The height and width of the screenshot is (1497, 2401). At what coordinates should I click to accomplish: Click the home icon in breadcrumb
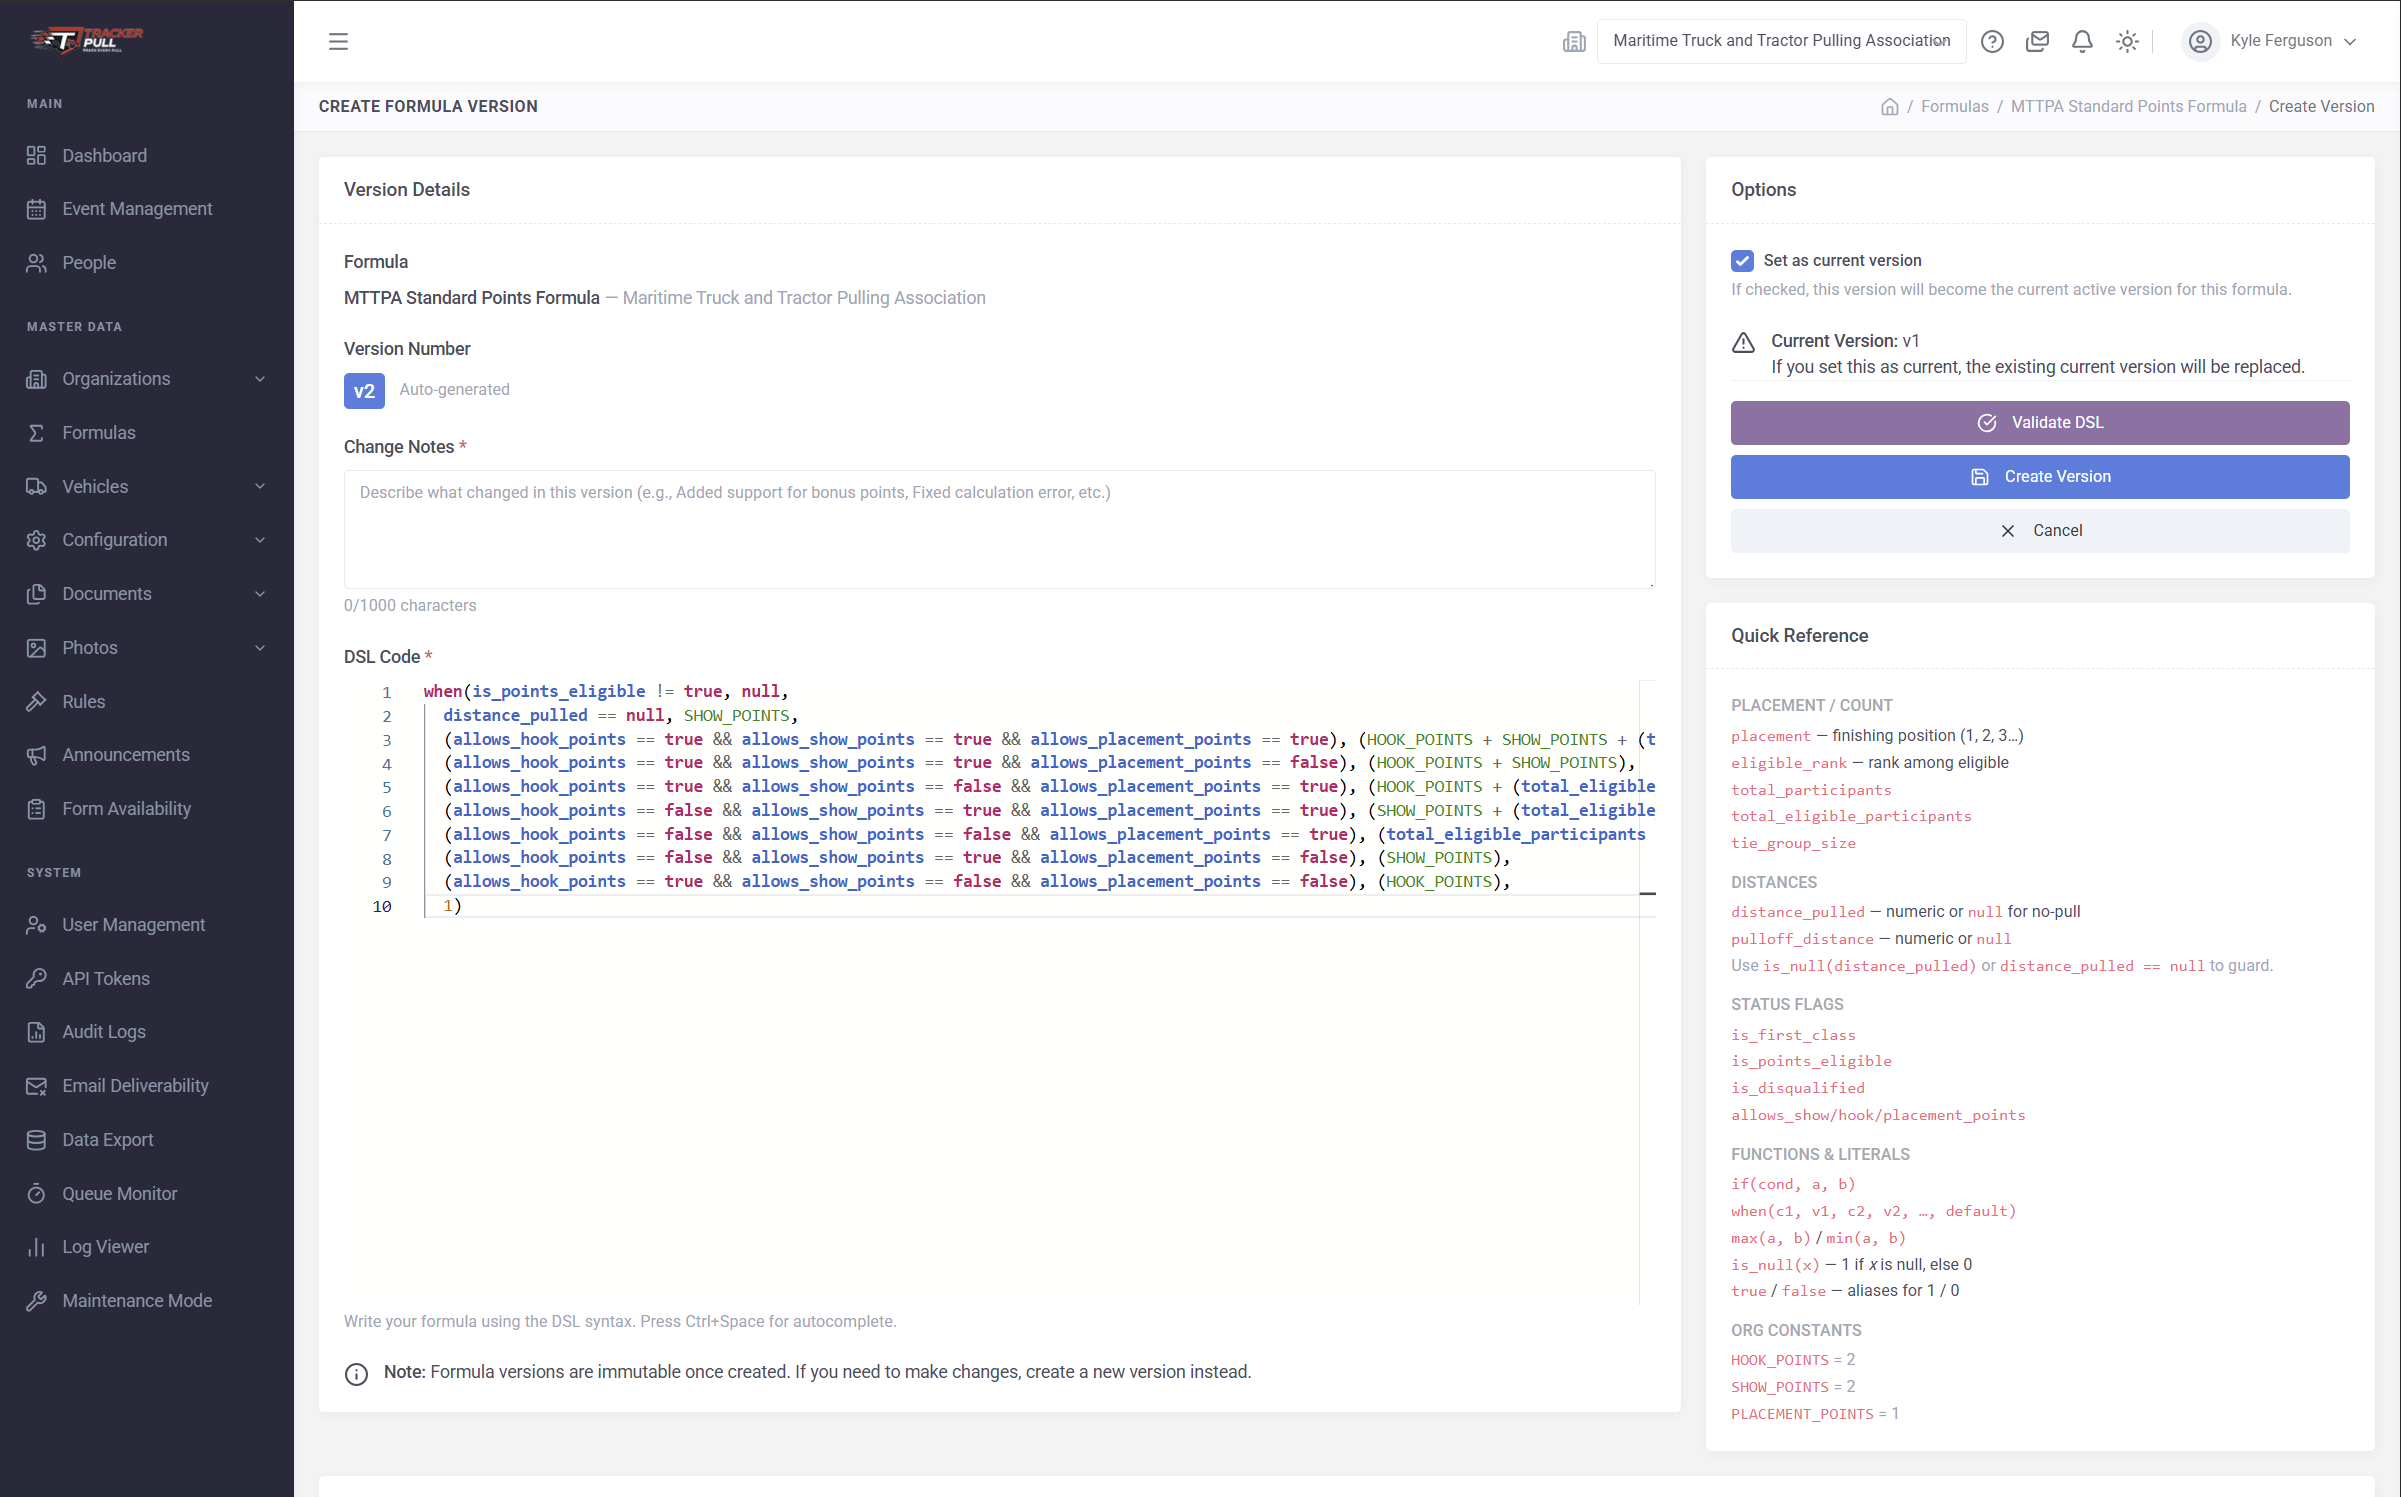coord(1889,106)
